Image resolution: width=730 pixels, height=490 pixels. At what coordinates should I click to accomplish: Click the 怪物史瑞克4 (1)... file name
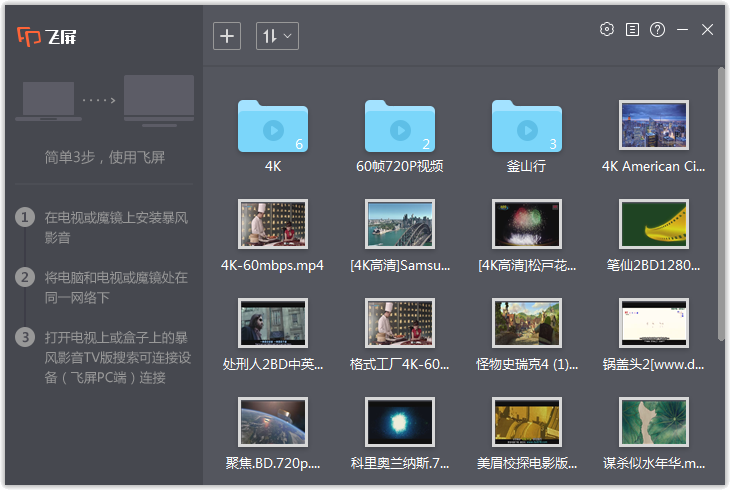coord(527,364)
